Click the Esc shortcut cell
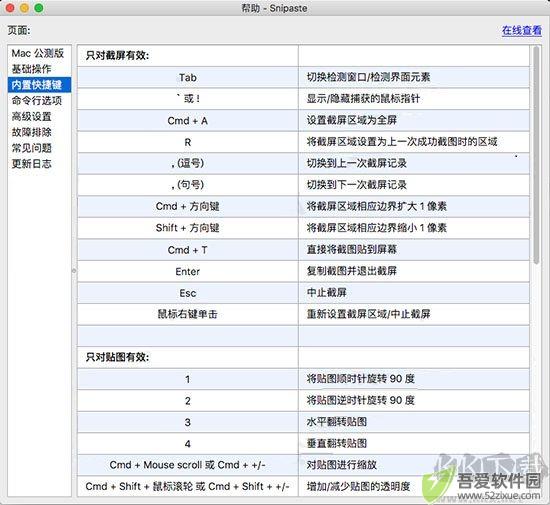This screenshot has width=550, height=505. point(188,293)
